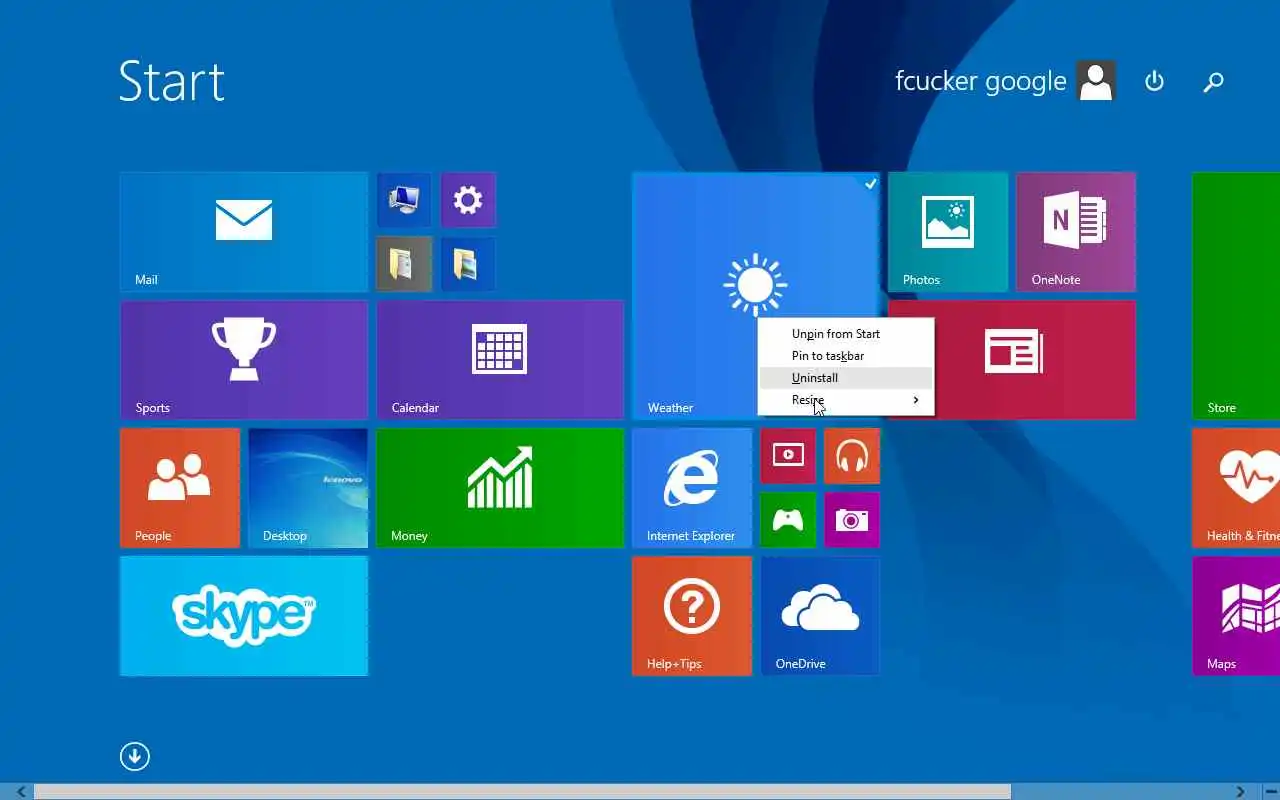1280x800 pixels.
Task: Launch the Sports trophy tile
Action: coord(244,360)
